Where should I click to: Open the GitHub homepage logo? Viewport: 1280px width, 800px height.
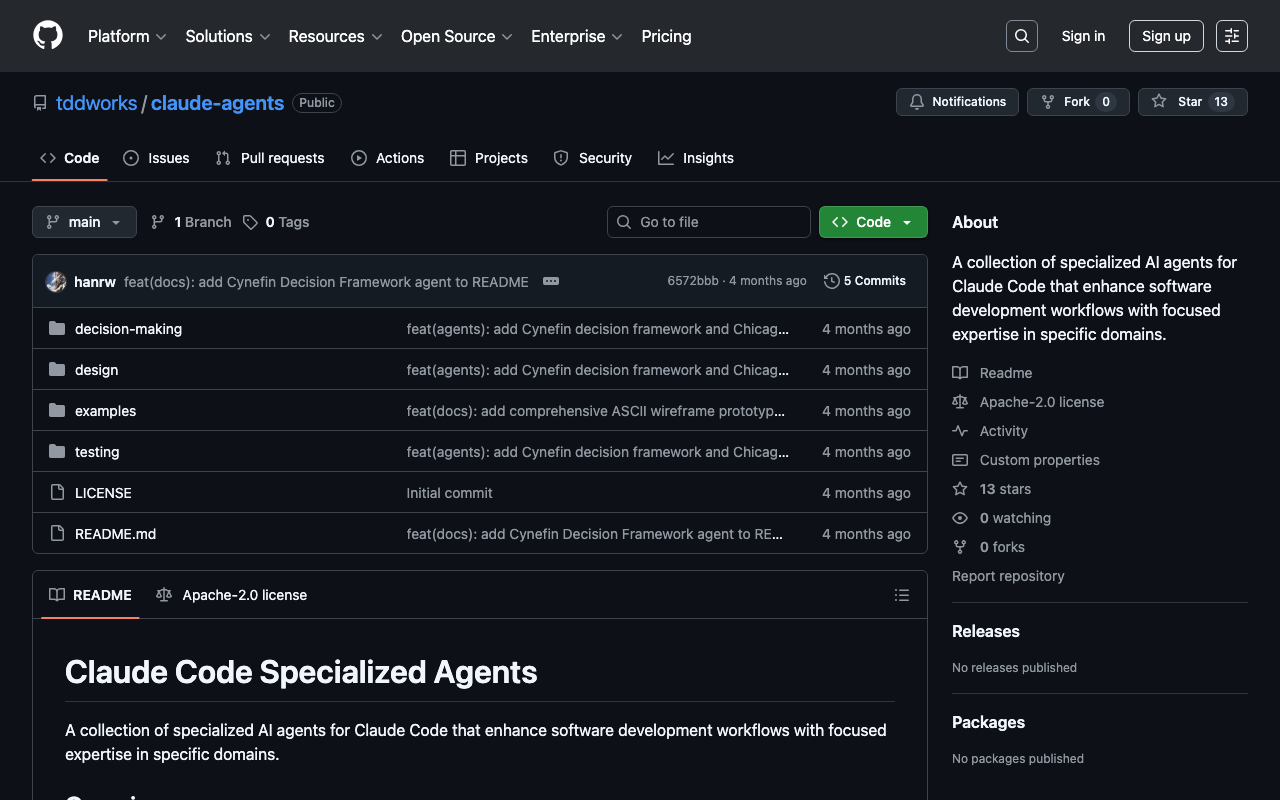[48, 36]
